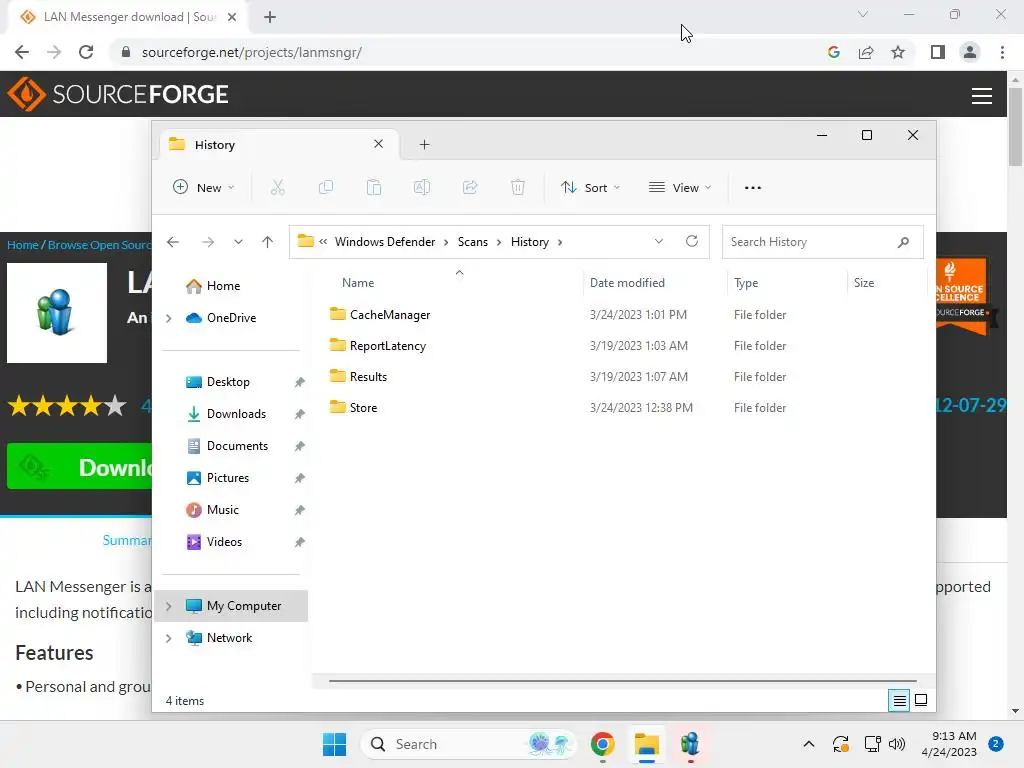This screenshot has height=768, width=1024.
Task: Click the clock and date in taskbar
Action: click(949, 744)
